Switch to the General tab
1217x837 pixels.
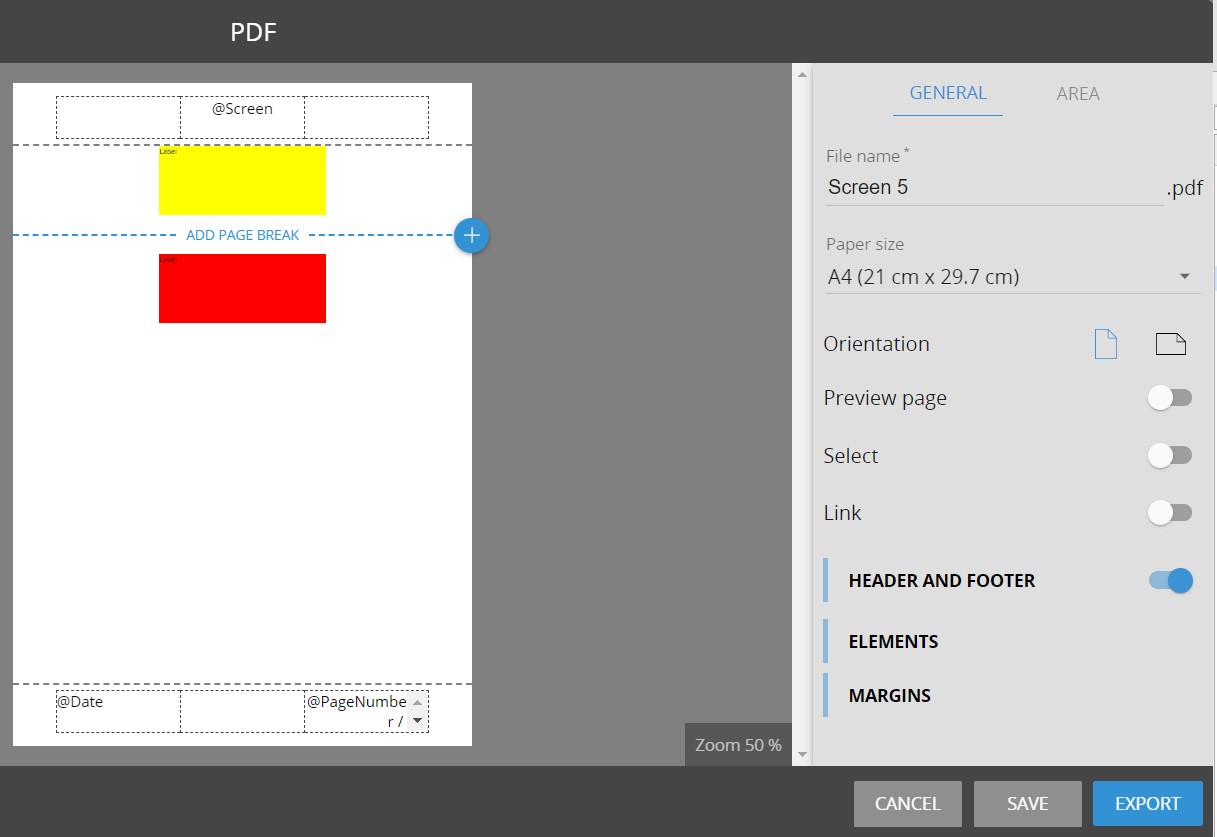click(x=948, y=93)
